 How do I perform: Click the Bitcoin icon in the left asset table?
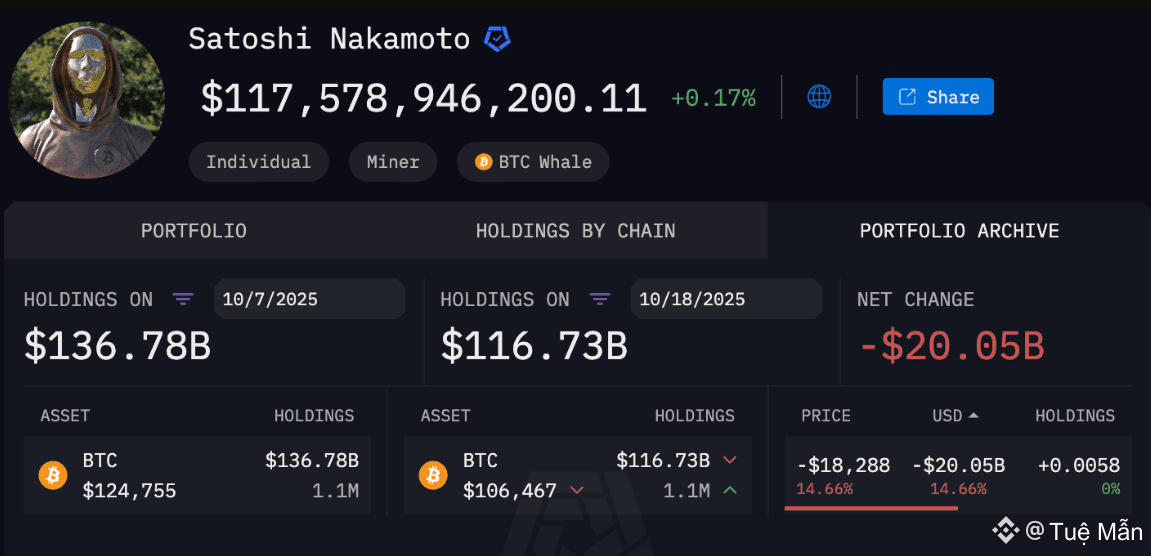(53, 475)
